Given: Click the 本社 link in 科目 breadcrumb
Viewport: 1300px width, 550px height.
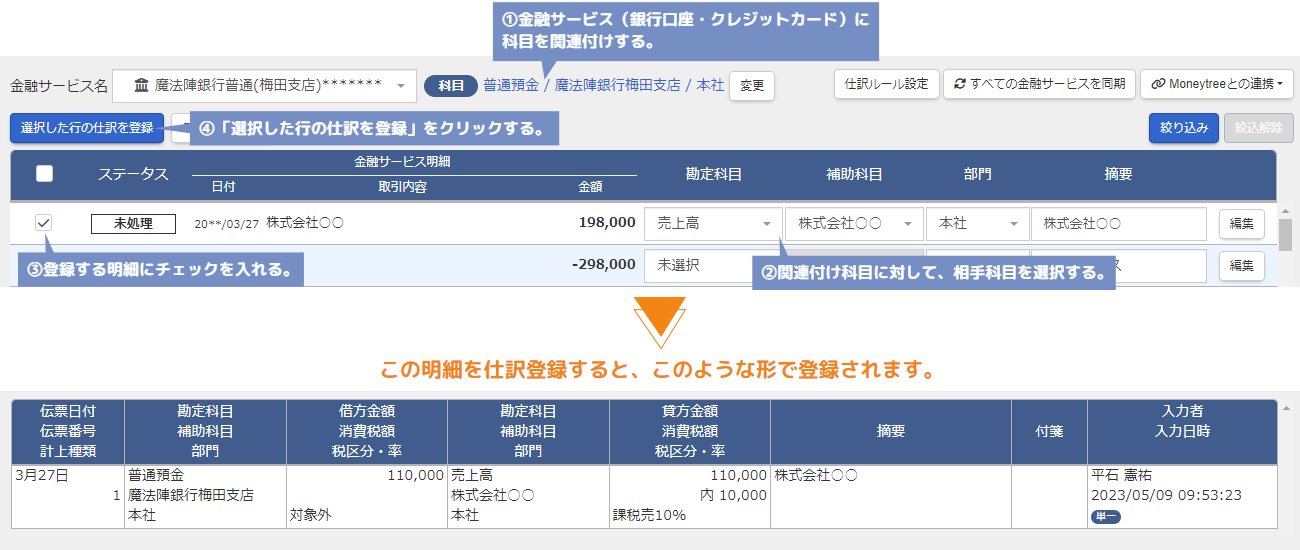Looking at the screenshot, I should (710, 86).
